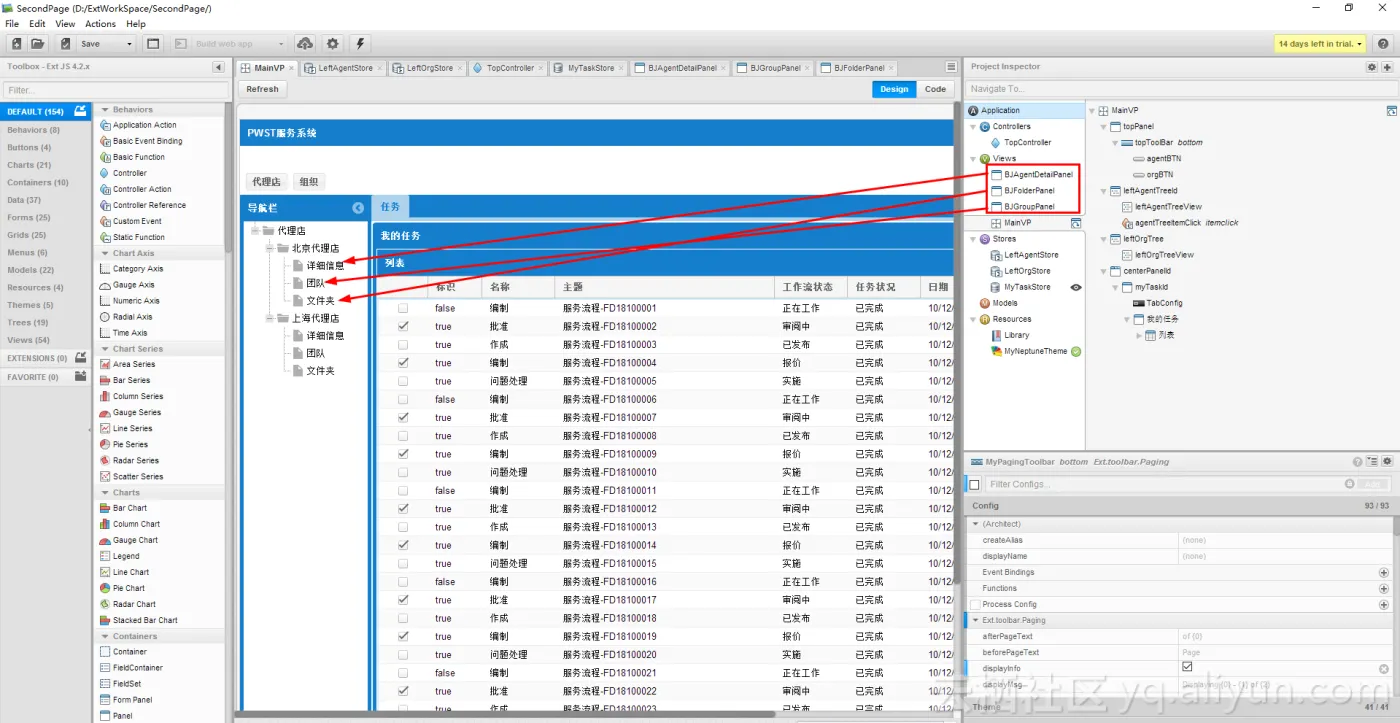Collapse the Stores node in inspector
The height and width of the screenshot is (723, 1400).
click(x=972, y=239)
